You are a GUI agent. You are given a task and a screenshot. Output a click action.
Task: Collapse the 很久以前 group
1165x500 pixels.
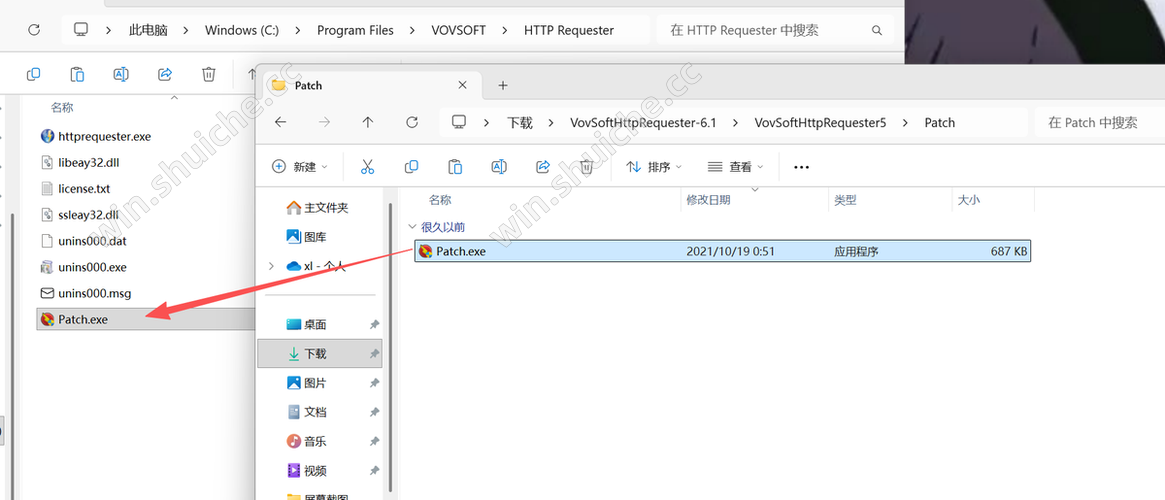pyautogui.click(x=412, y=227)
